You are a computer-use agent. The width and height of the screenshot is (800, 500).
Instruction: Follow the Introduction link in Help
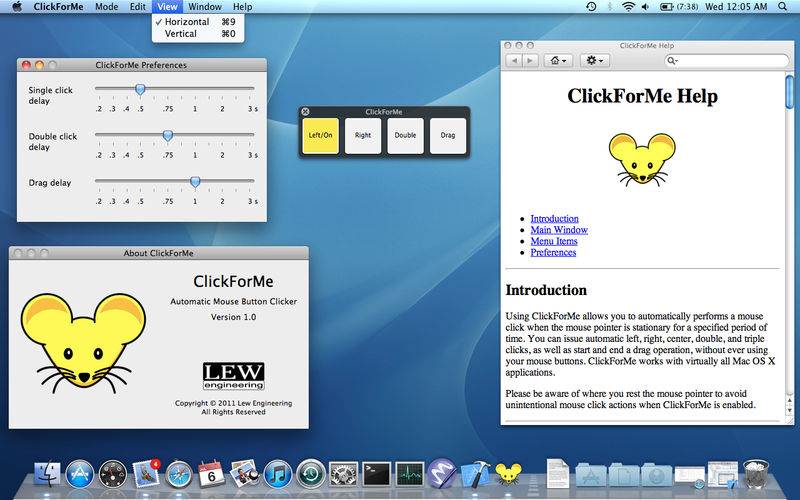tap(554, 218)
